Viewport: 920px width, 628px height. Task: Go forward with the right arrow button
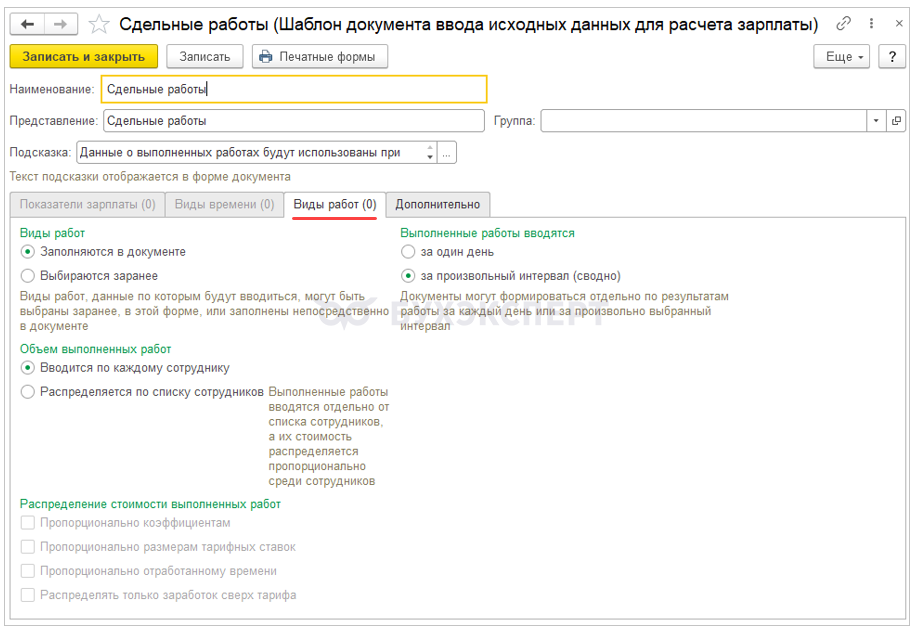(x=60, y=25)
